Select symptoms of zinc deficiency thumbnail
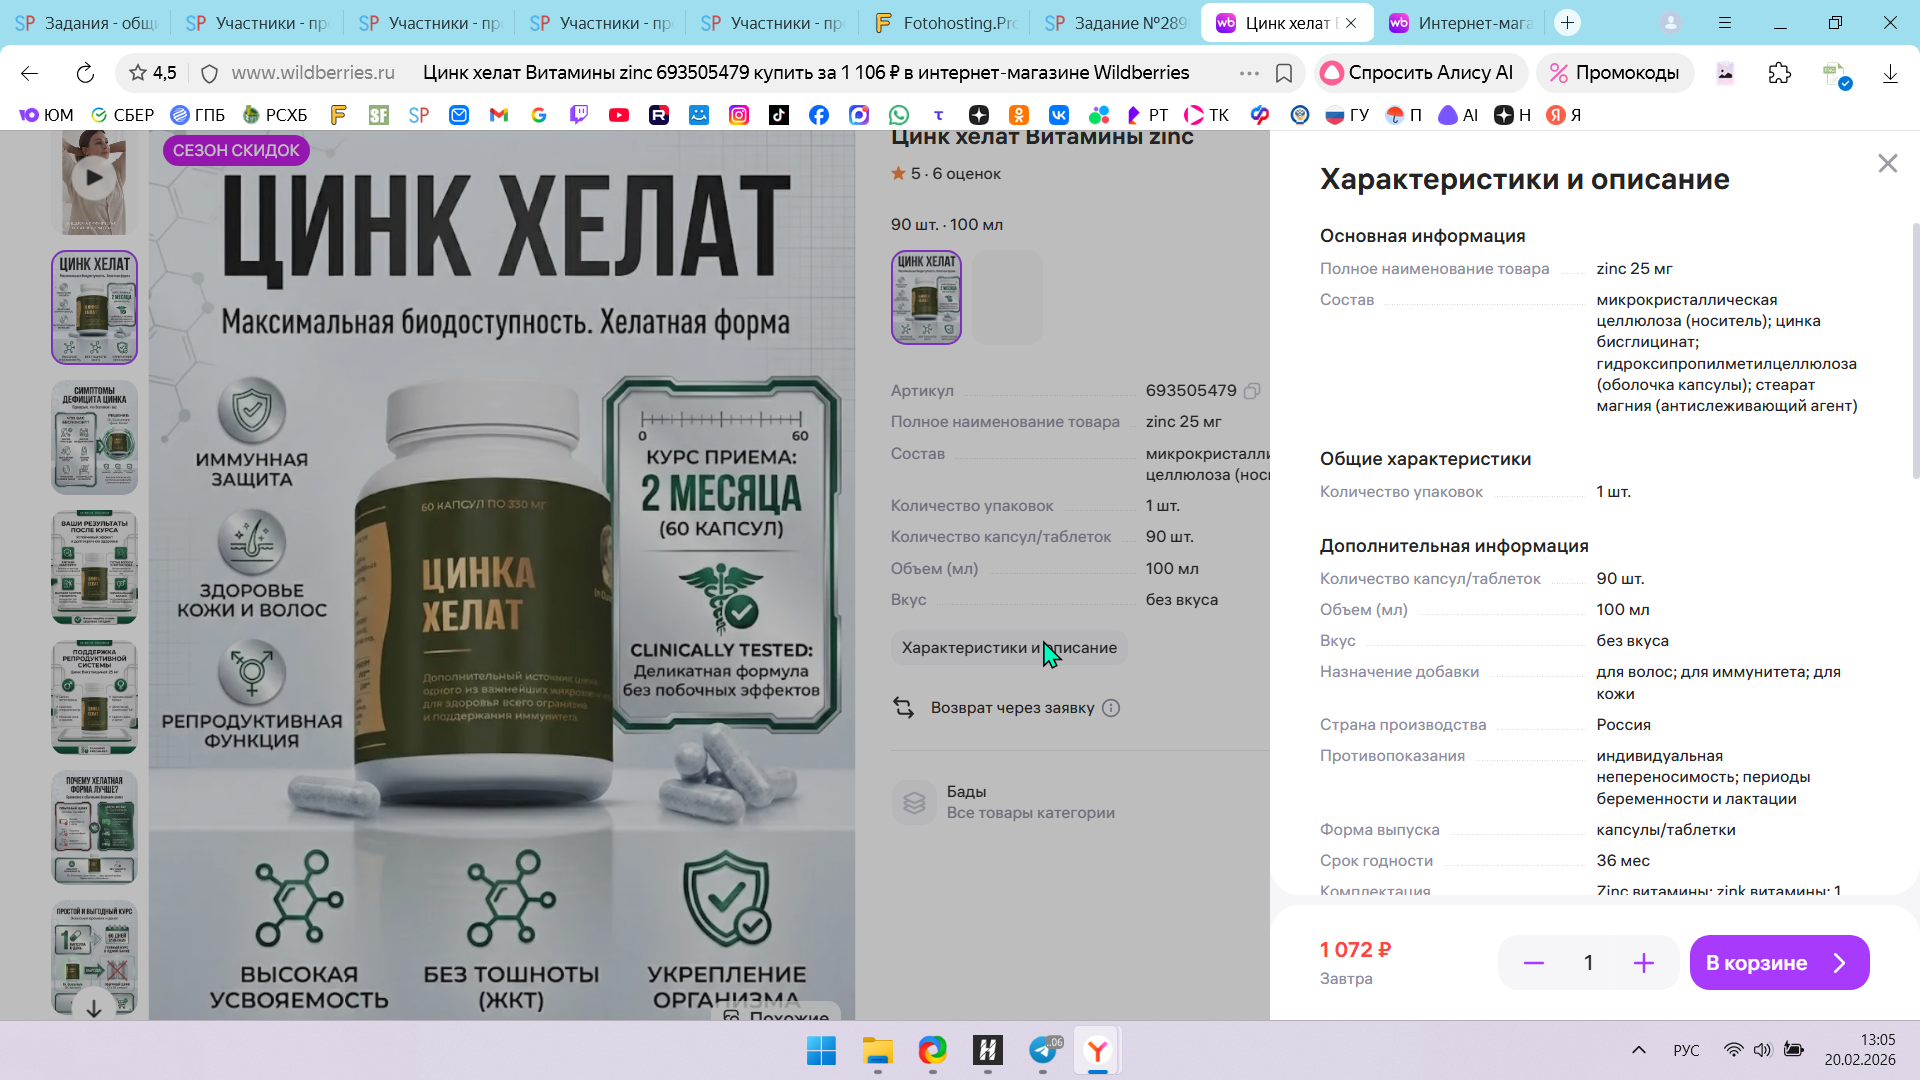 click(x=94, y=437)
